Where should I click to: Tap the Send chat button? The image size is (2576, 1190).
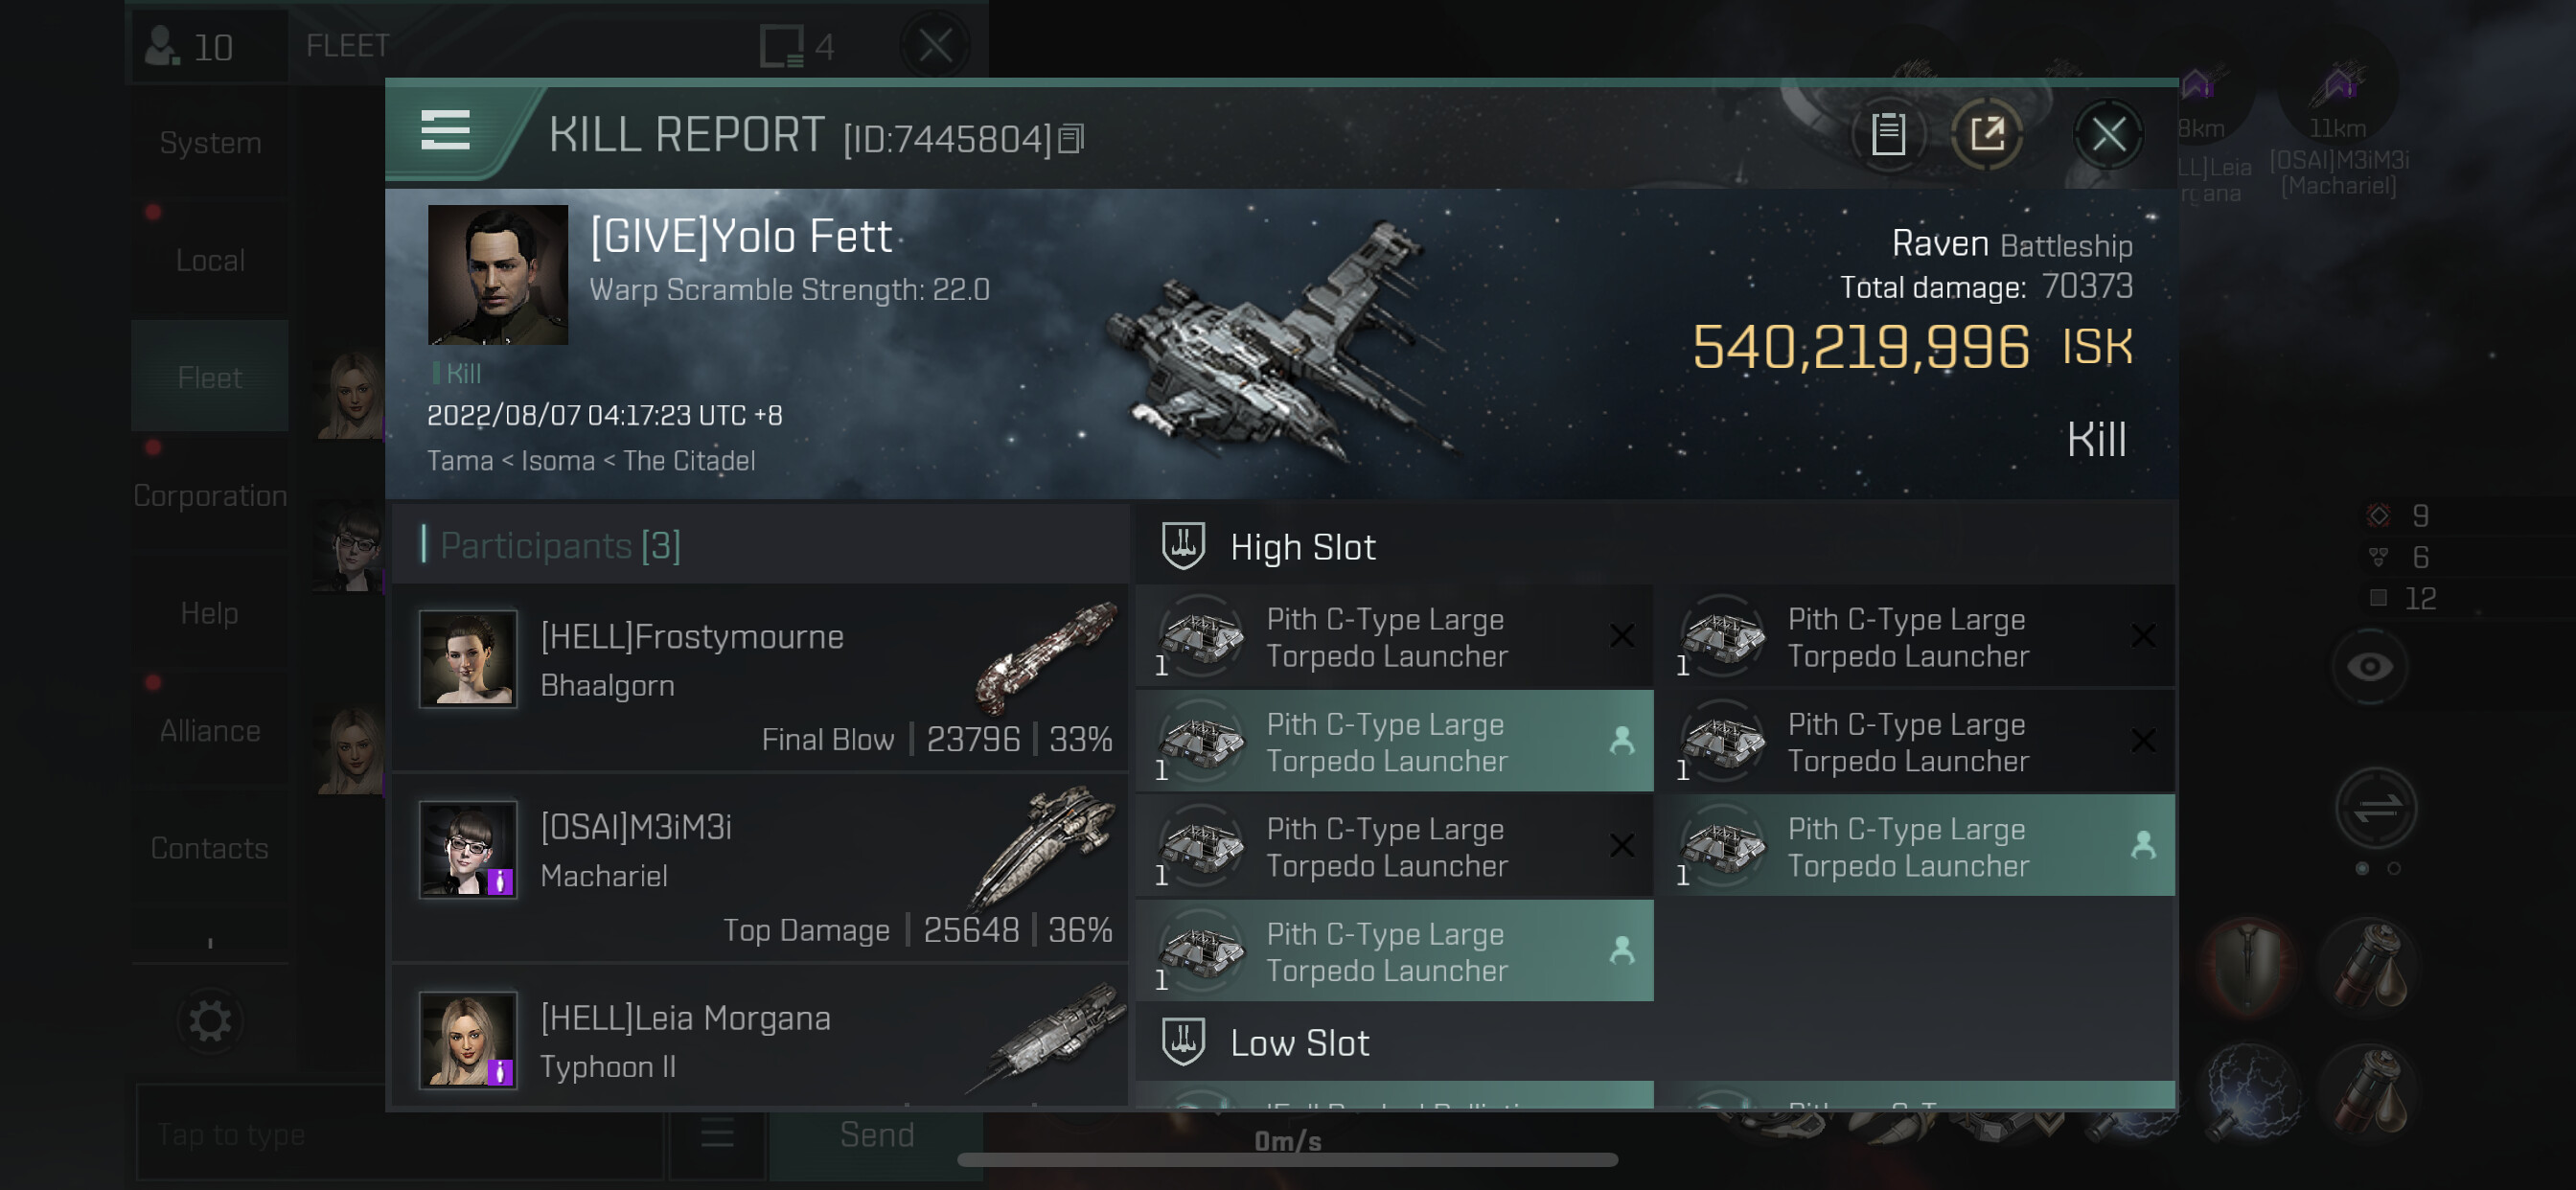point(877,1135)
